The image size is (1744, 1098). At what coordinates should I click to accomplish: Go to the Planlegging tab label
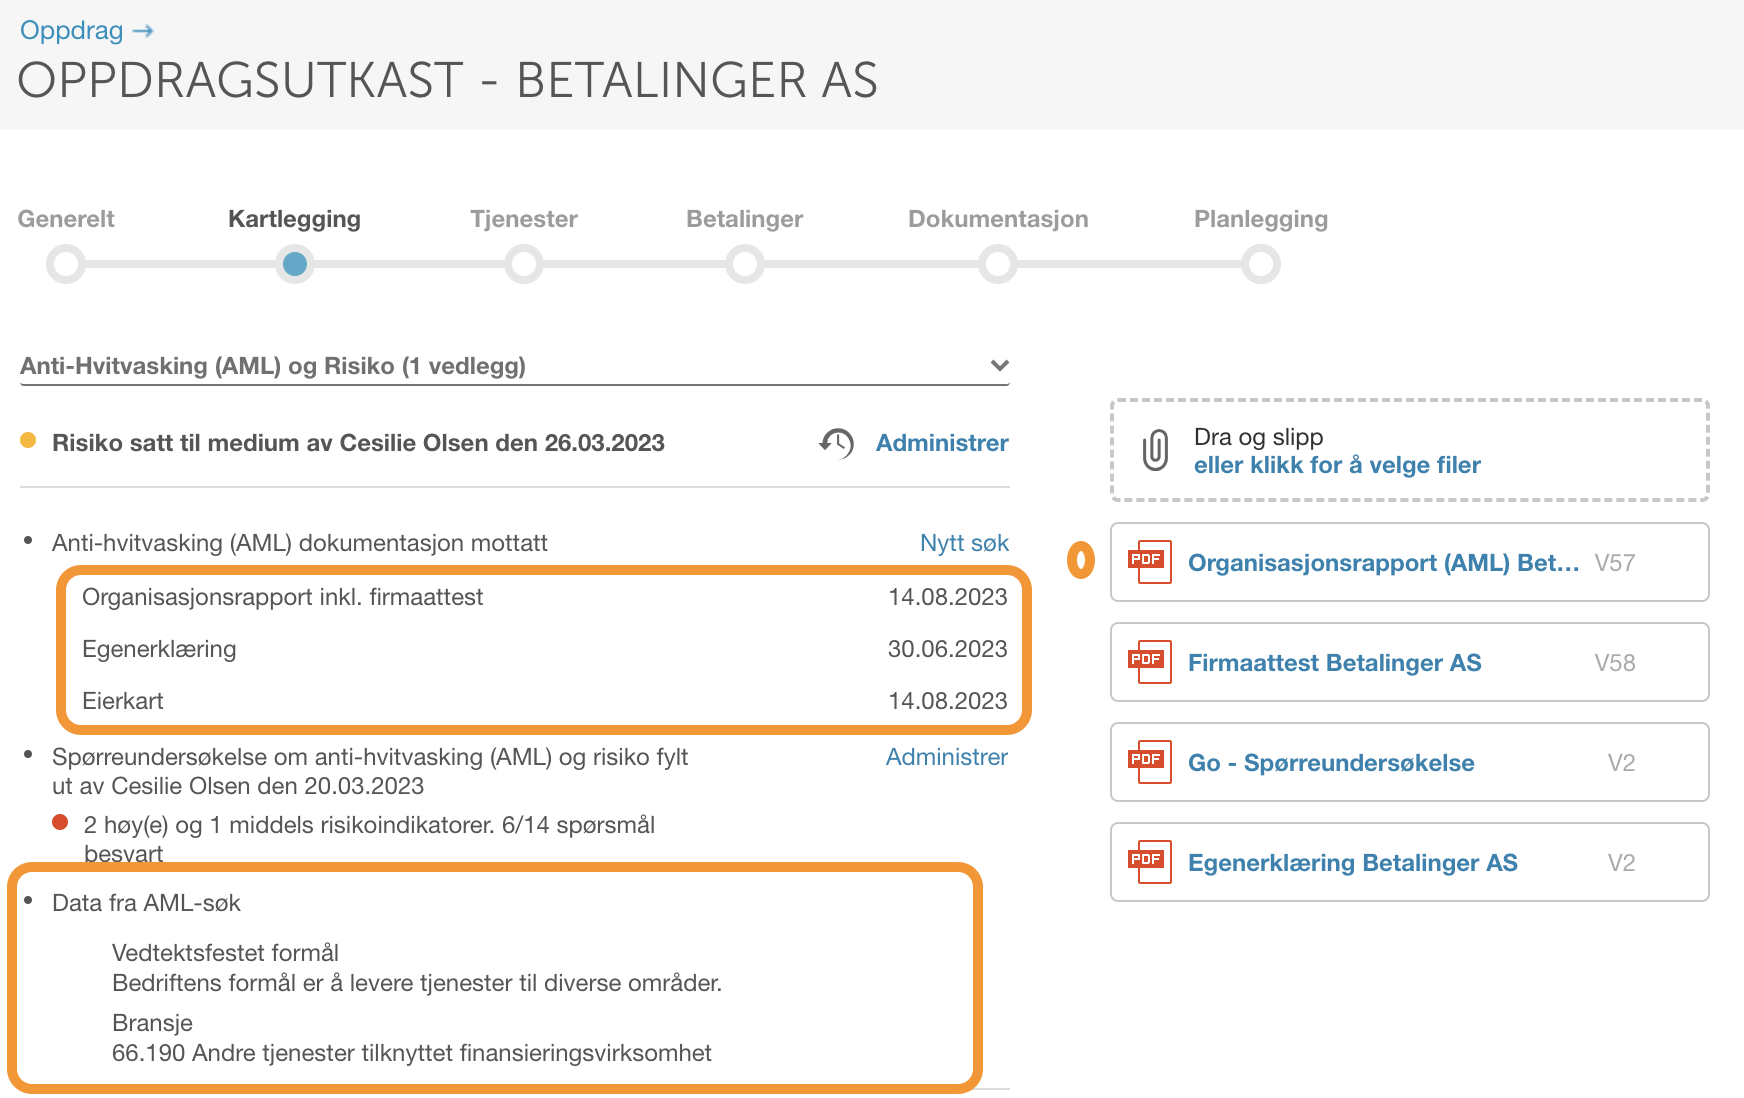(x=1261, y=219)
